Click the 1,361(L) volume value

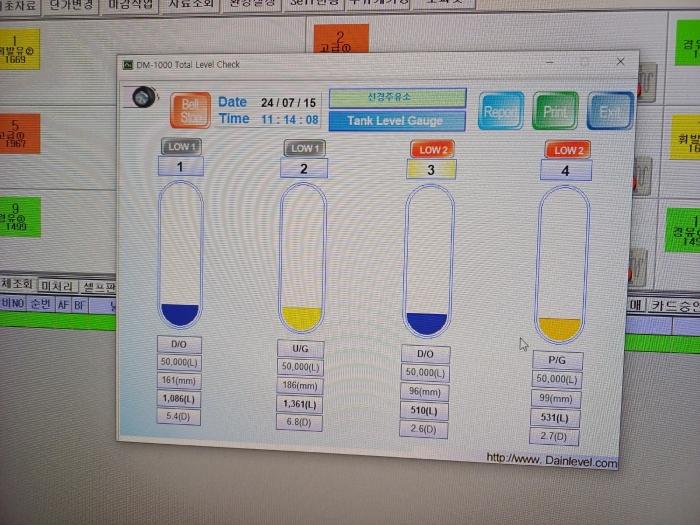click(300, 404)
